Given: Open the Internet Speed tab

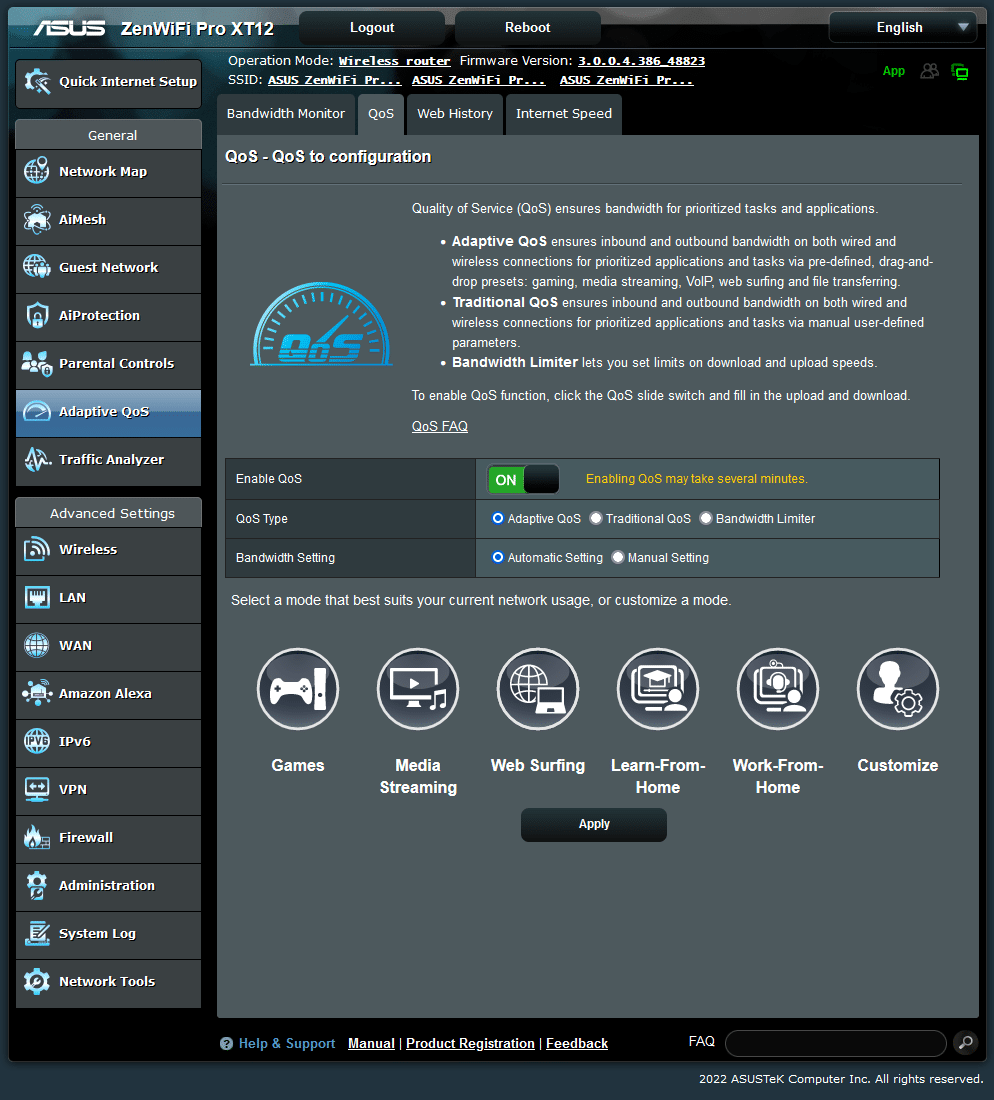Looking at the screenshot, I should click(x=564, y=114).
